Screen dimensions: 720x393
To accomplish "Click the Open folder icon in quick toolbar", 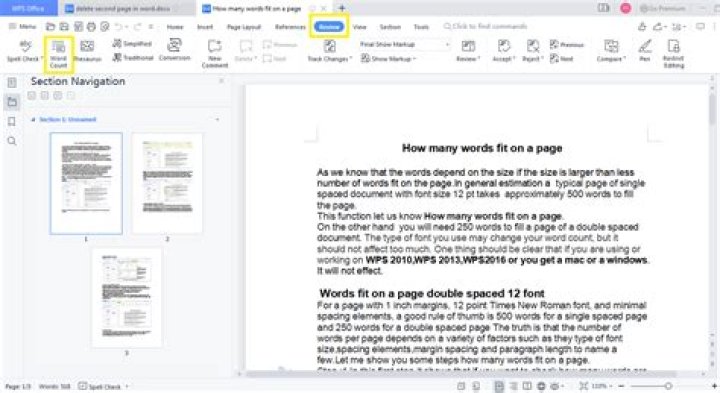I will tap(51, 27).
